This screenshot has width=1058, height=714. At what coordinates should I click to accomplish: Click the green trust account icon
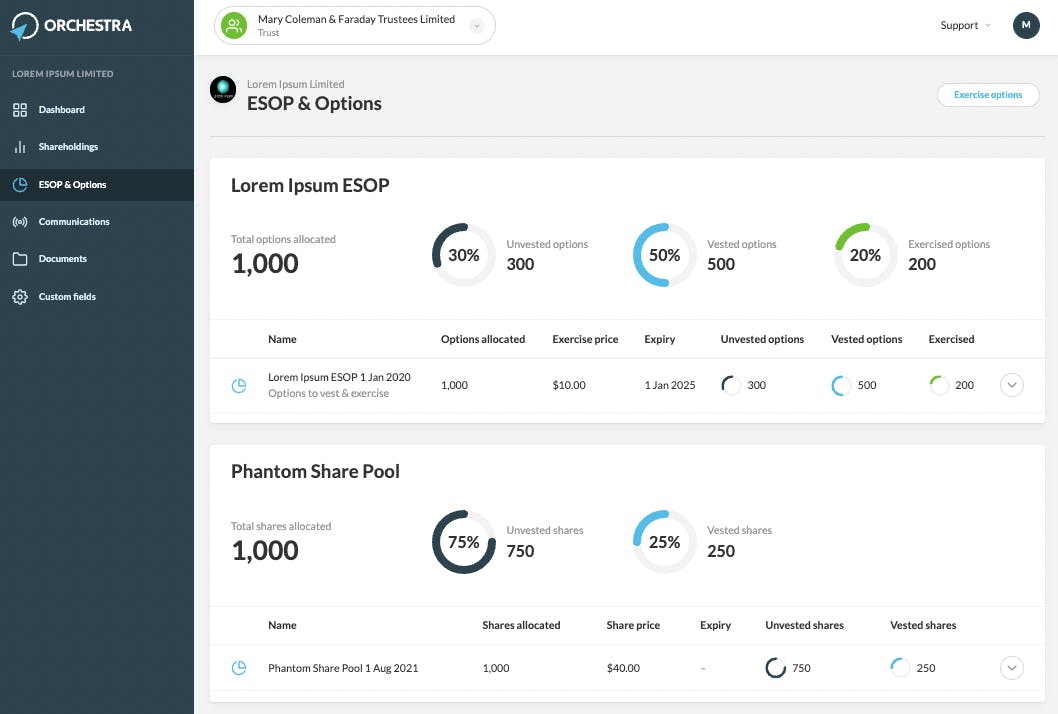coord(234,26)
